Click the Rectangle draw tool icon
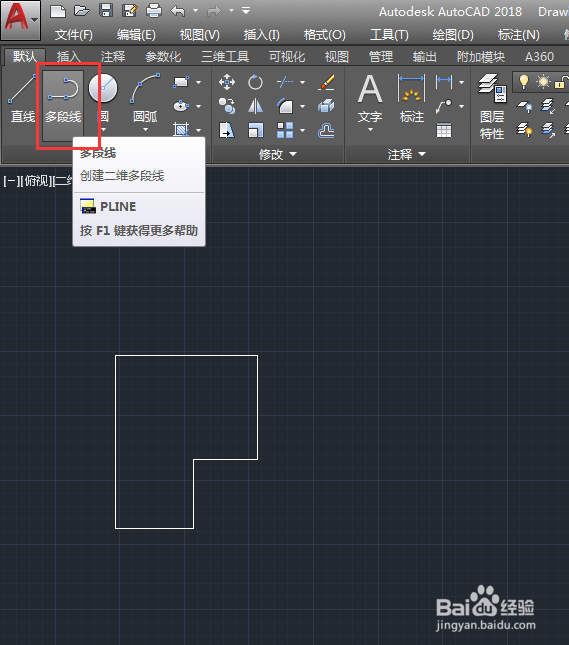Screen dimensions: 569x645 click(181, 82)
